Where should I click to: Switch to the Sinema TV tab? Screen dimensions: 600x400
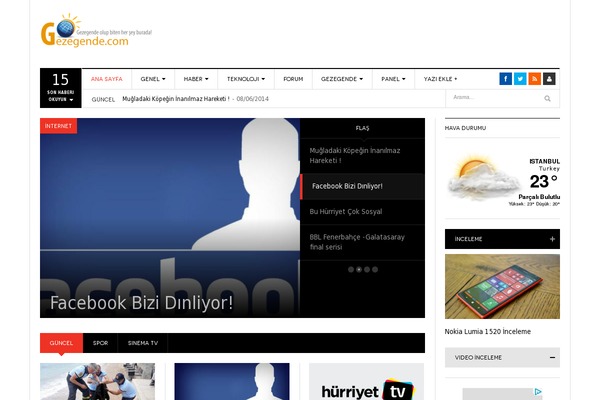click(143, 343)
